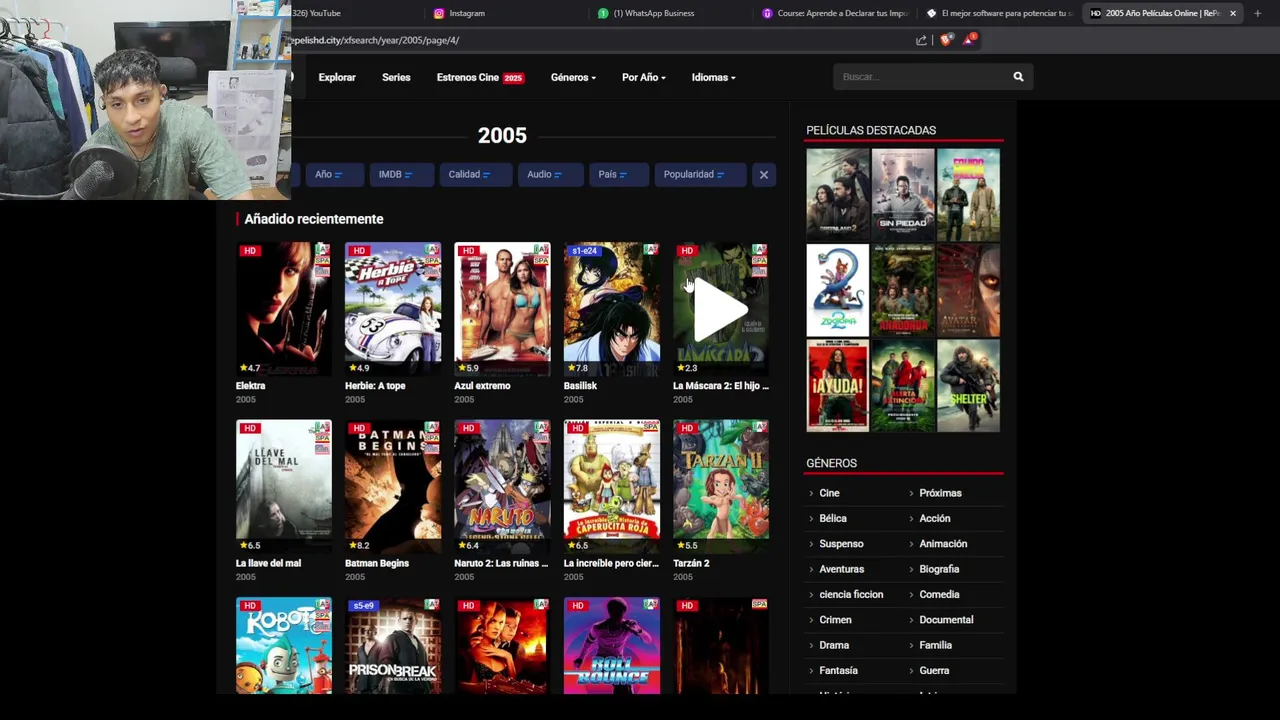Image resolution: width=1280 pixels, height=720 pixels.
Task: Open La llave del mal poster
Action: 284,486
